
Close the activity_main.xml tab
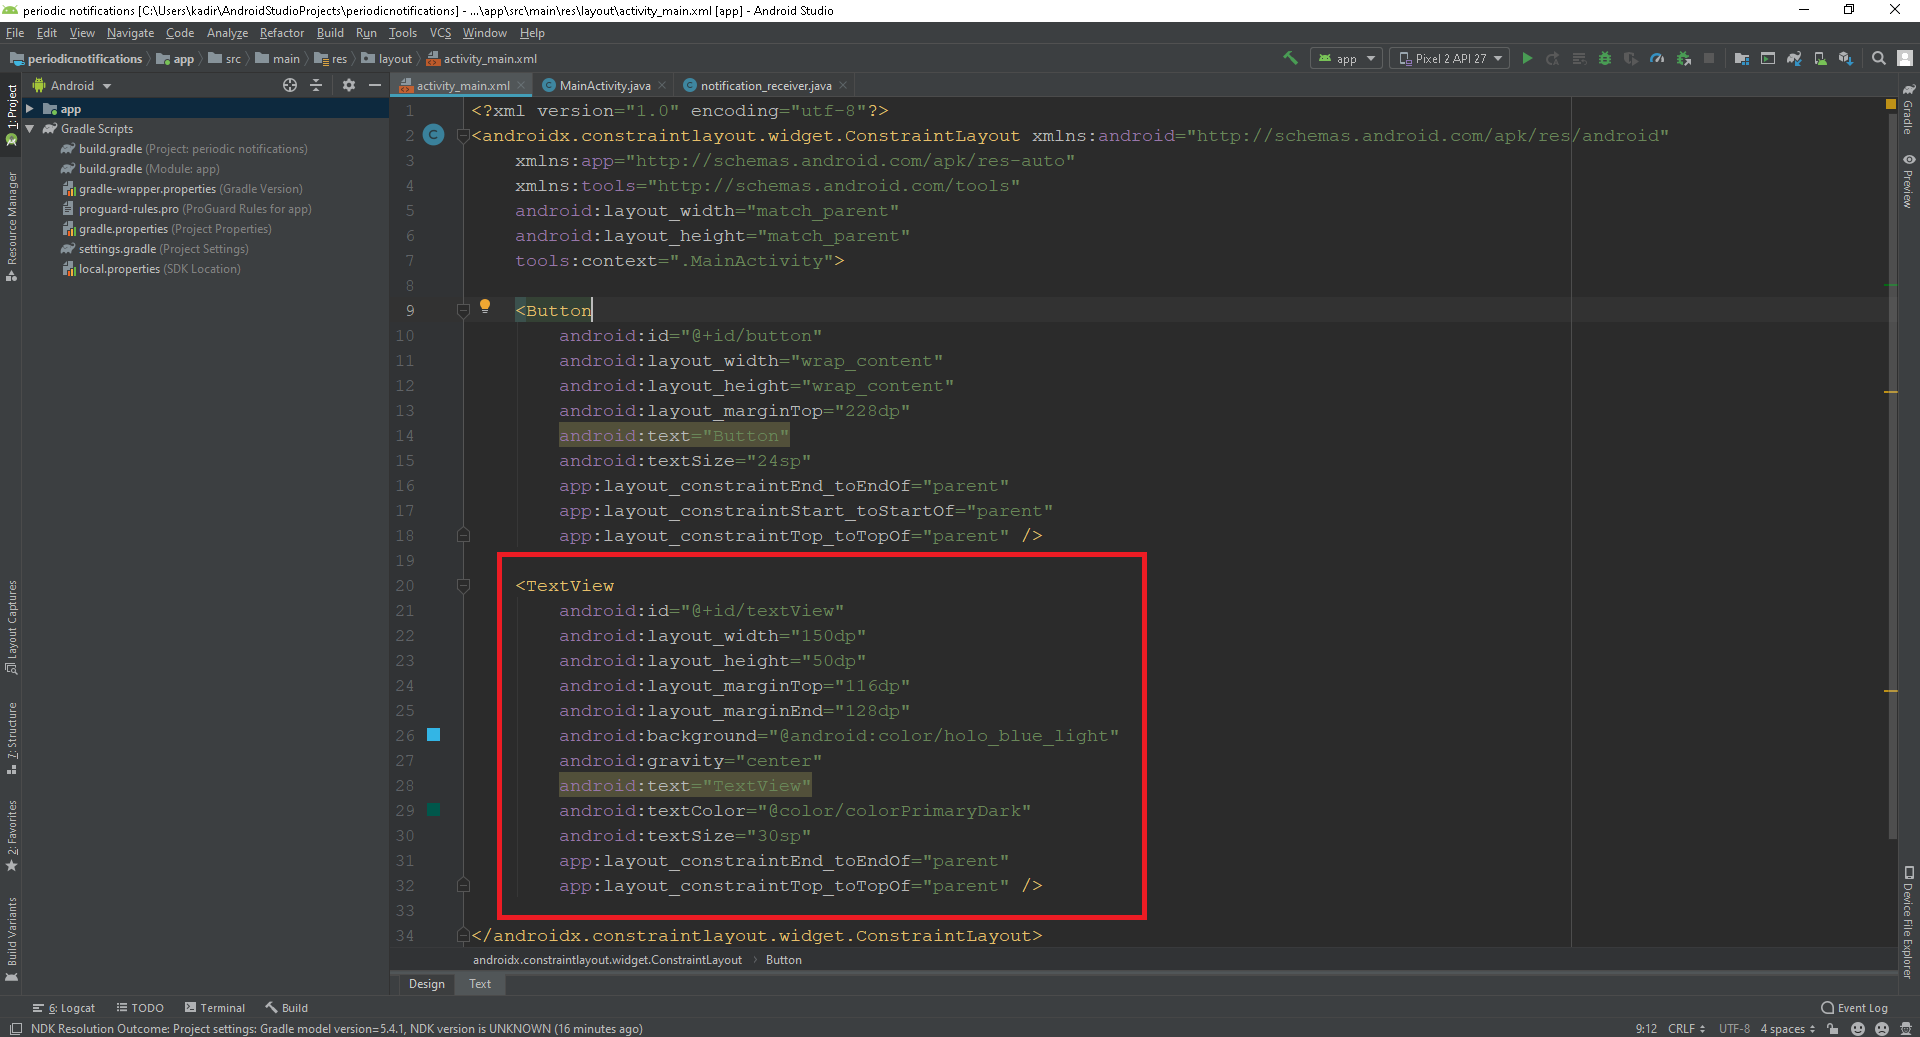(521, 85)
